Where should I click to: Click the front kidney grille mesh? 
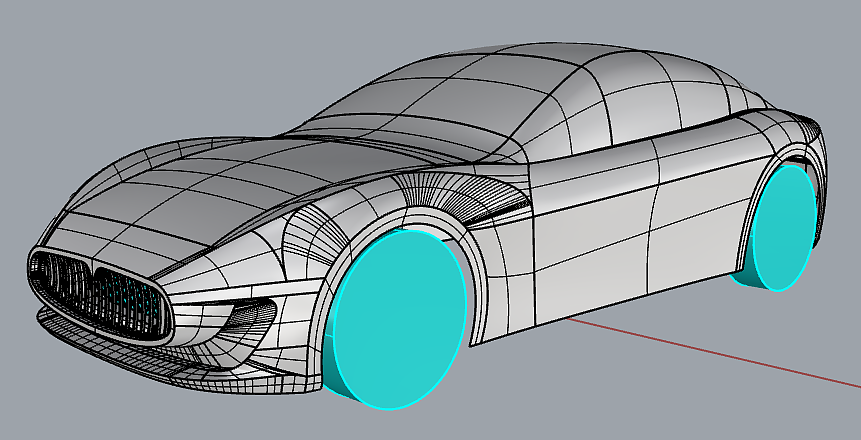point(100,297)
